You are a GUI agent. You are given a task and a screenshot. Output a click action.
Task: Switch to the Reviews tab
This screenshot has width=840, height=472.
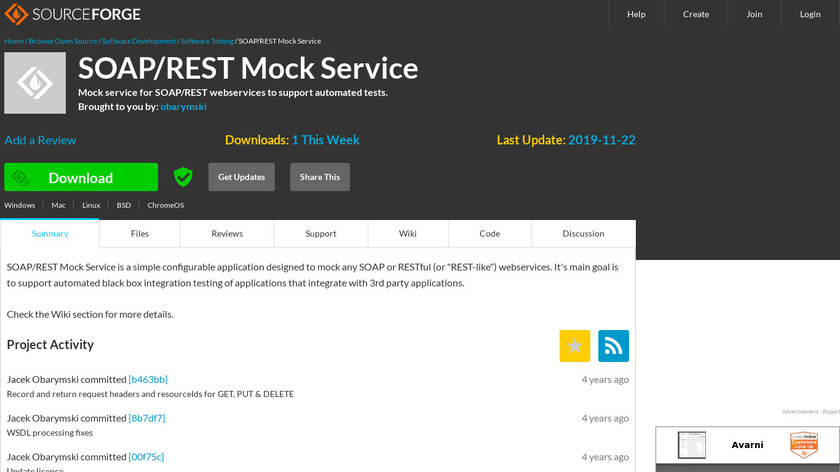(x=227, y=234)
